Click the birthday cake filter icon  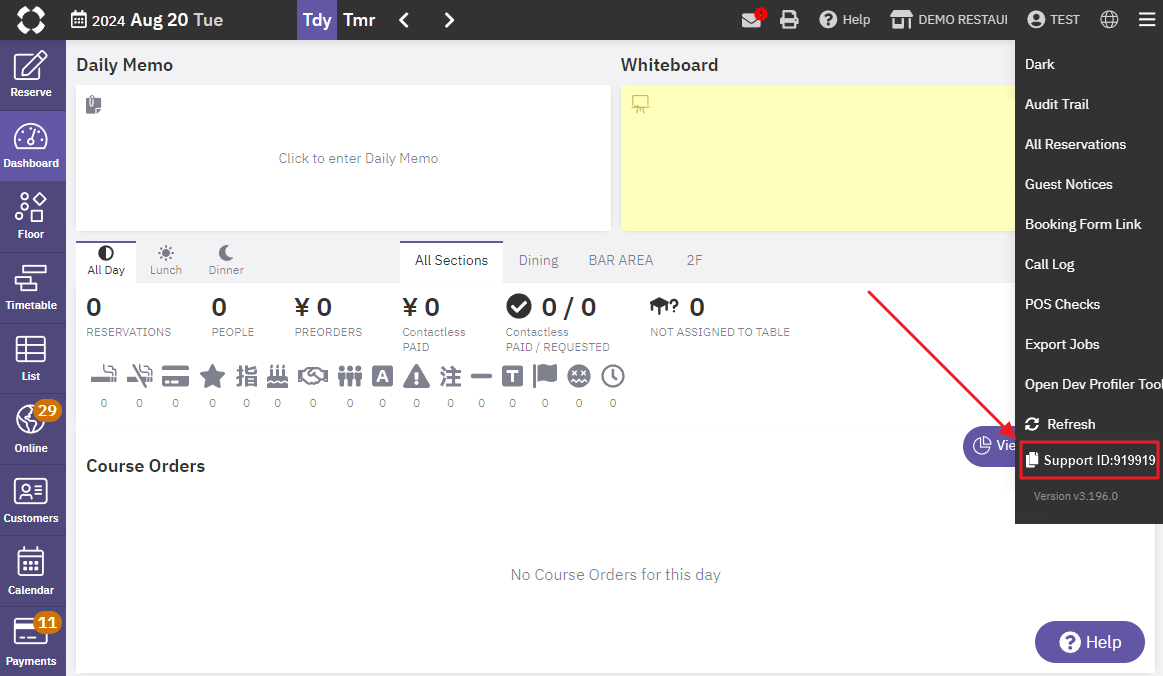click(x=277, y=376)
